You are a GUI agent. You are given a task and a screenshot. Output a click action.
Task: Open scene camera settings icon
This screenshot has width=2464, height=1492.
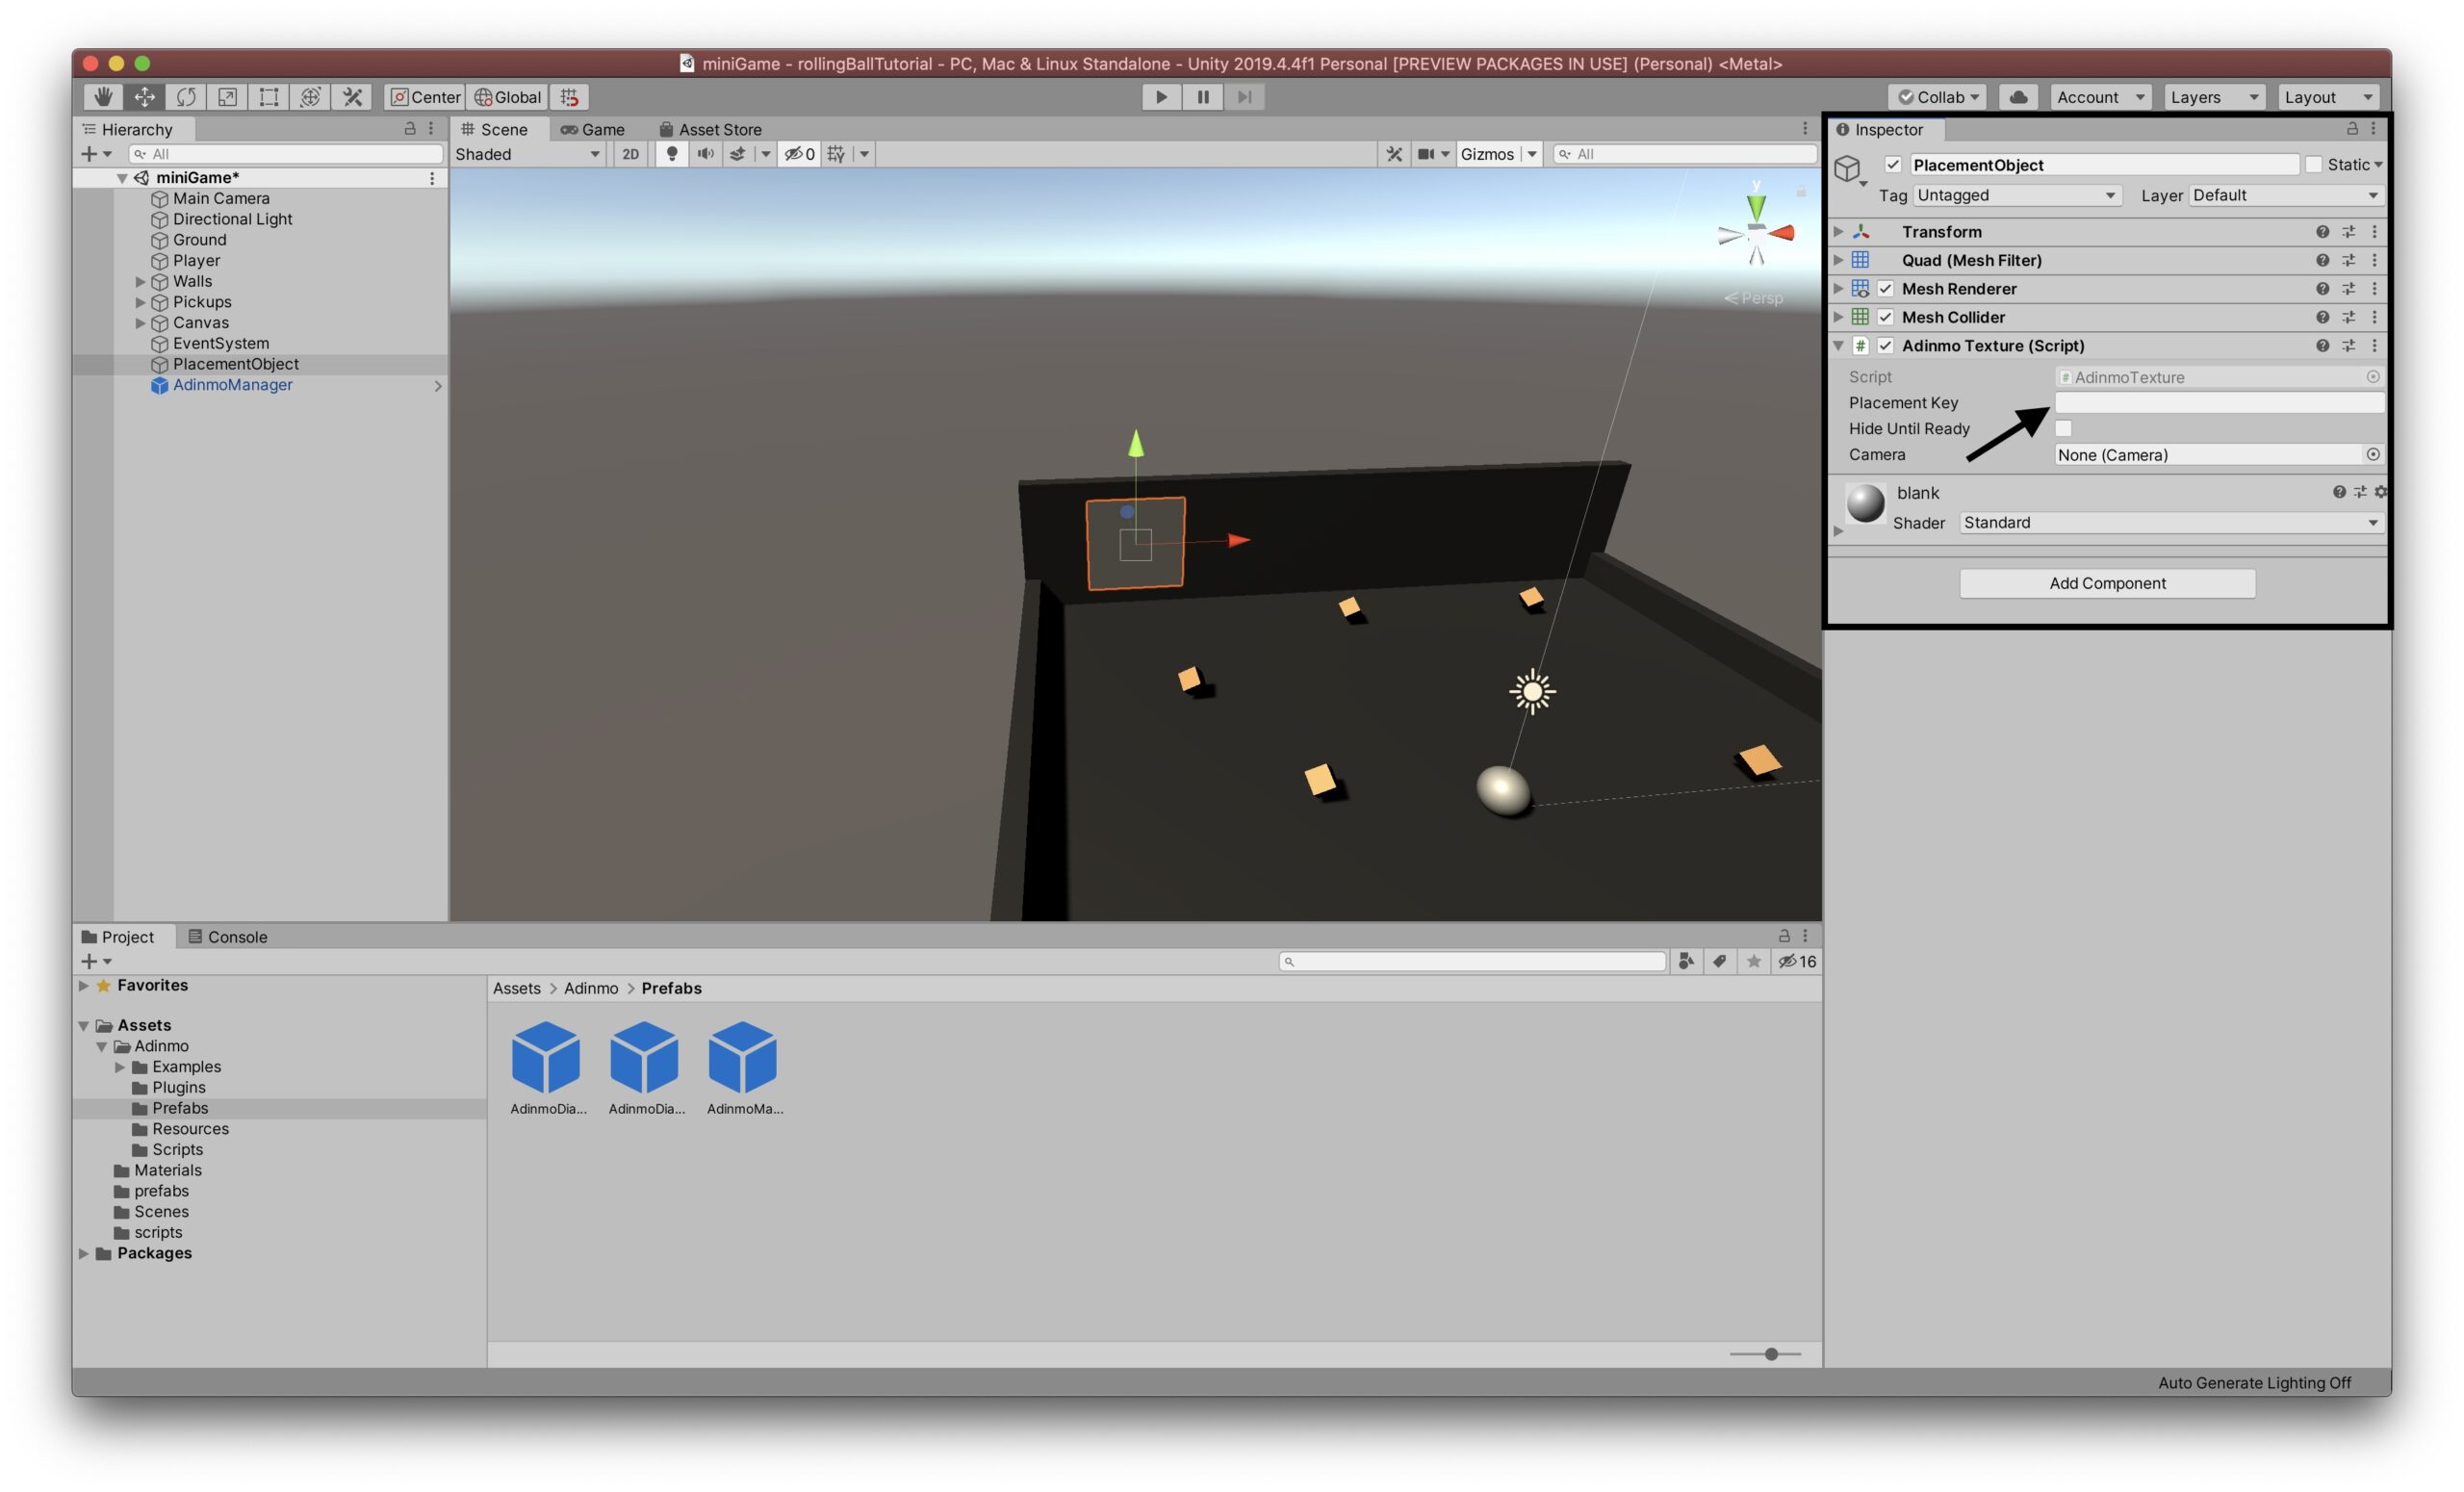point(1426,154)
